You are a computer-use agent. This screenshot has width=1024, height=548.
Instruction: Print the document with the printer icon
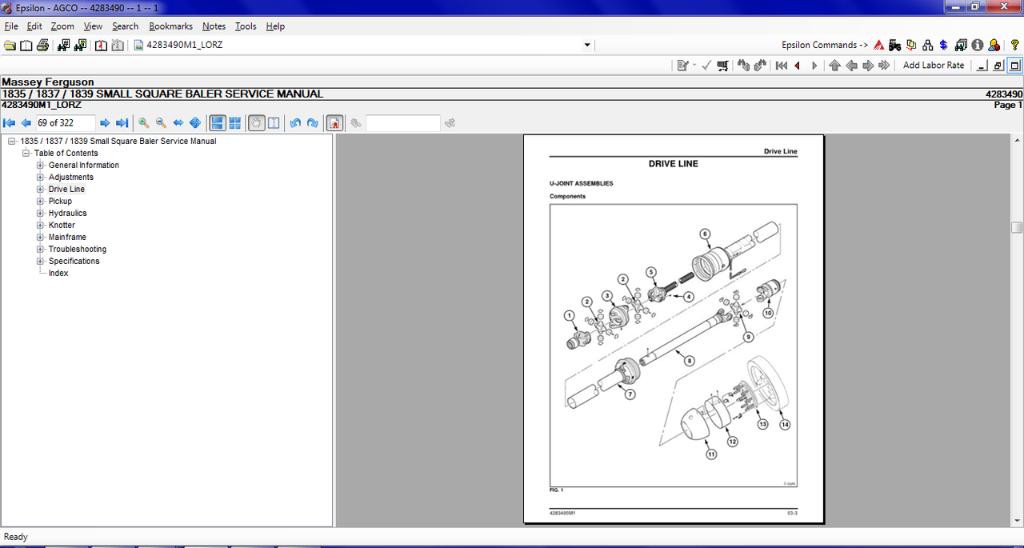point(43,45)
